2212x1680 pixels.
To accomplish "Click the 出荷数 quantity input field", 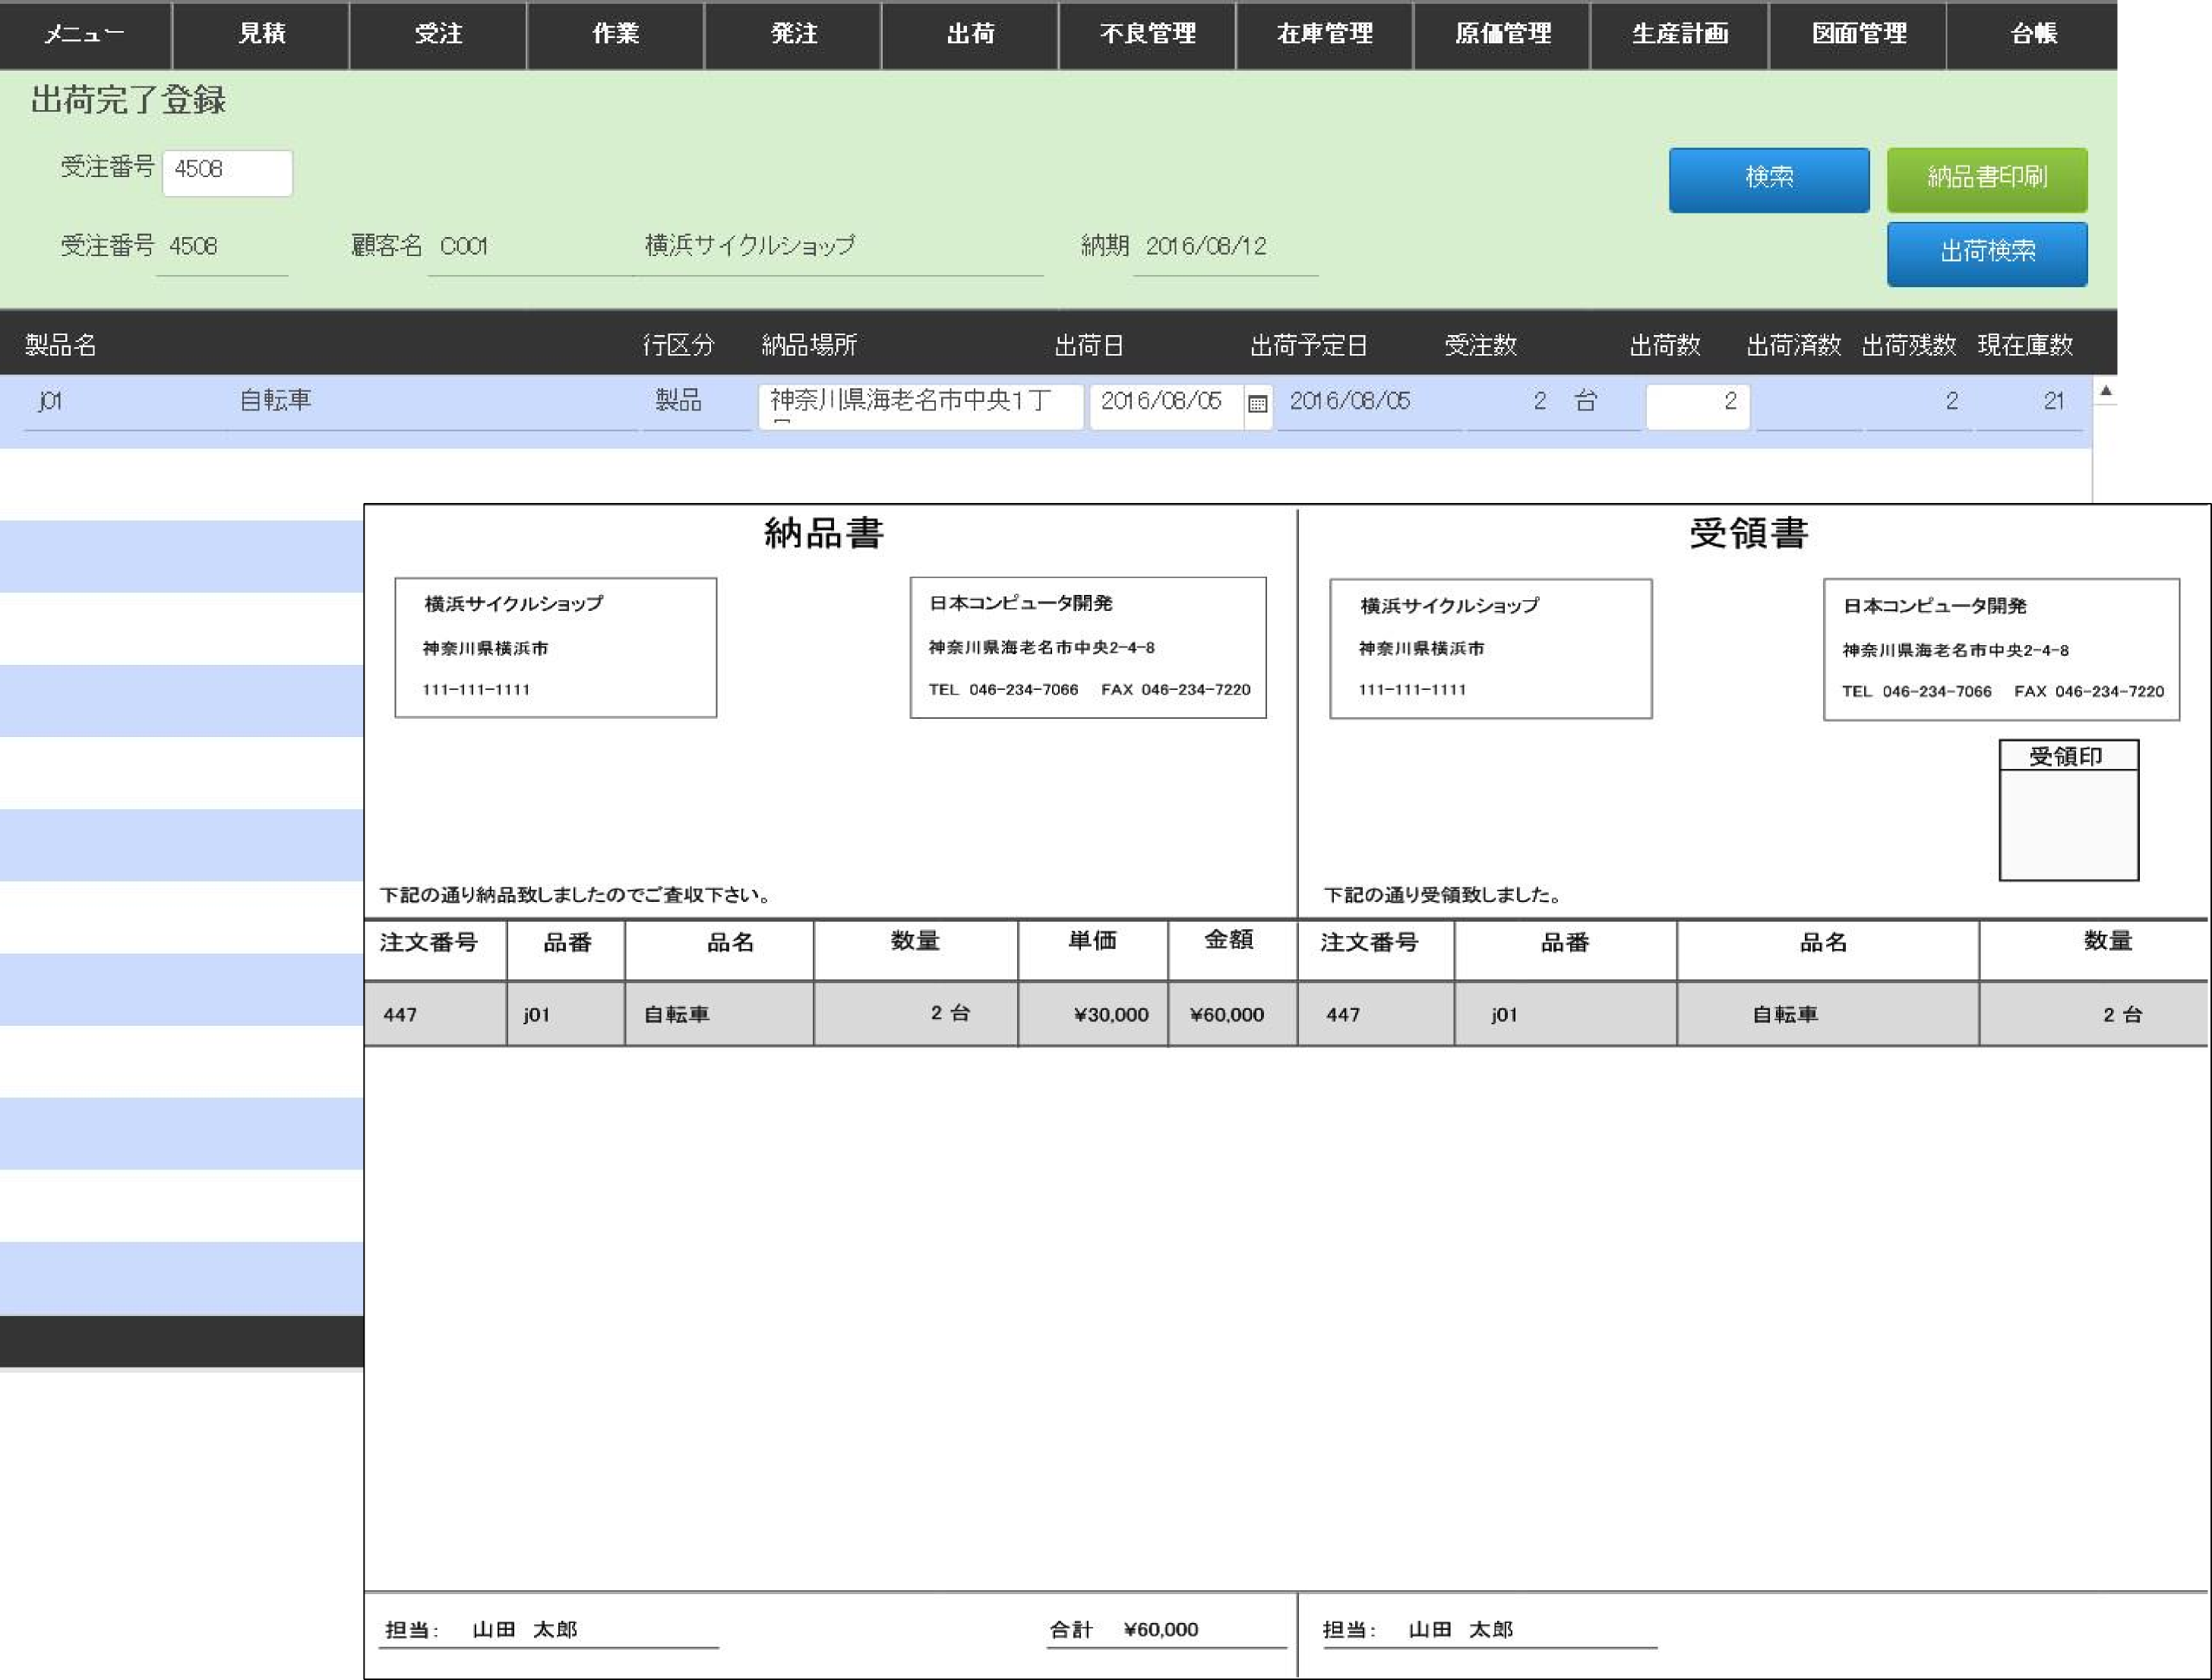I will click(1698, 406).
